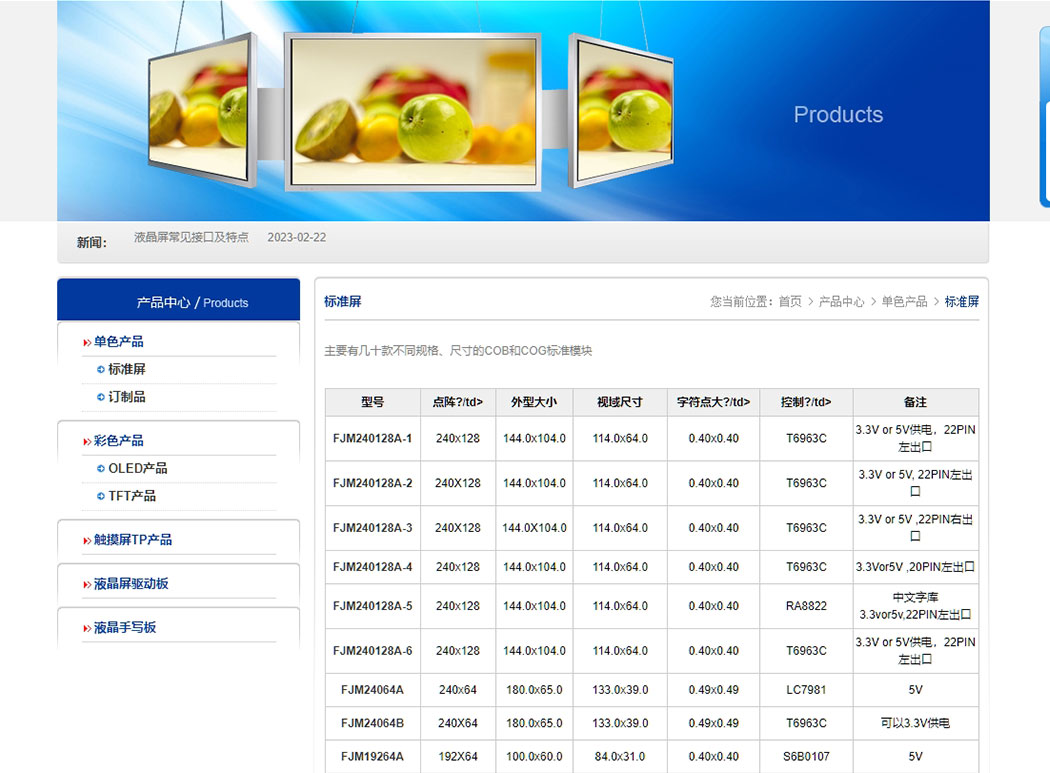The image size is (1050, 773).
Task: Open the 单色产品 category
Action: 119,342
